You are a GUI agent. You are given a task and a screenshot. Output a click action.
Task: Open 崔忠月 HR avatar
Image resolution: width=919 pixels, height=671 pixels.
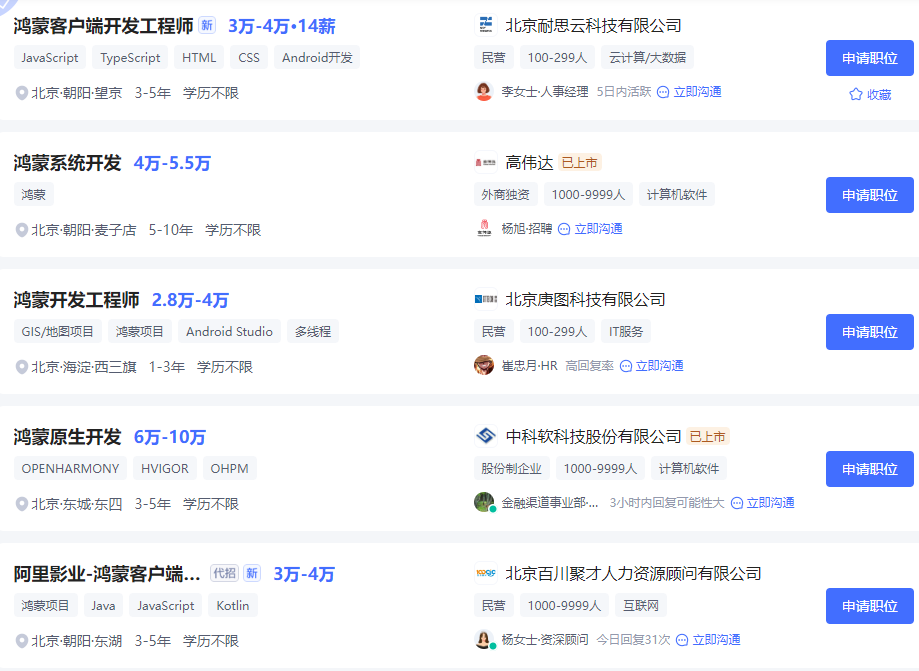click(x=484, y=366)
